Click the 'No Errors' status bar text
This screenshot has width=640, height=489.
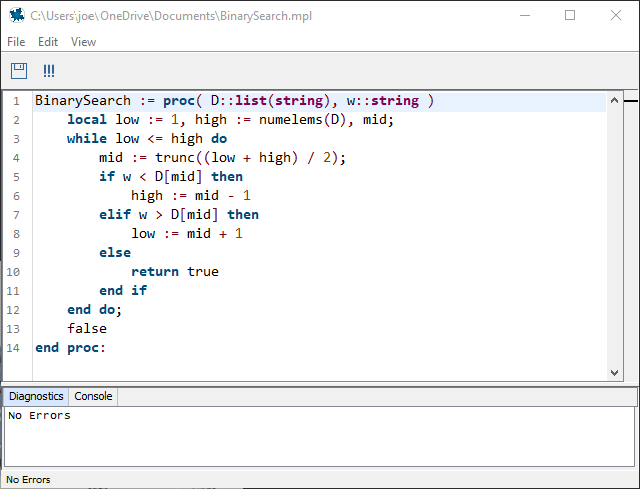[28, 480]
